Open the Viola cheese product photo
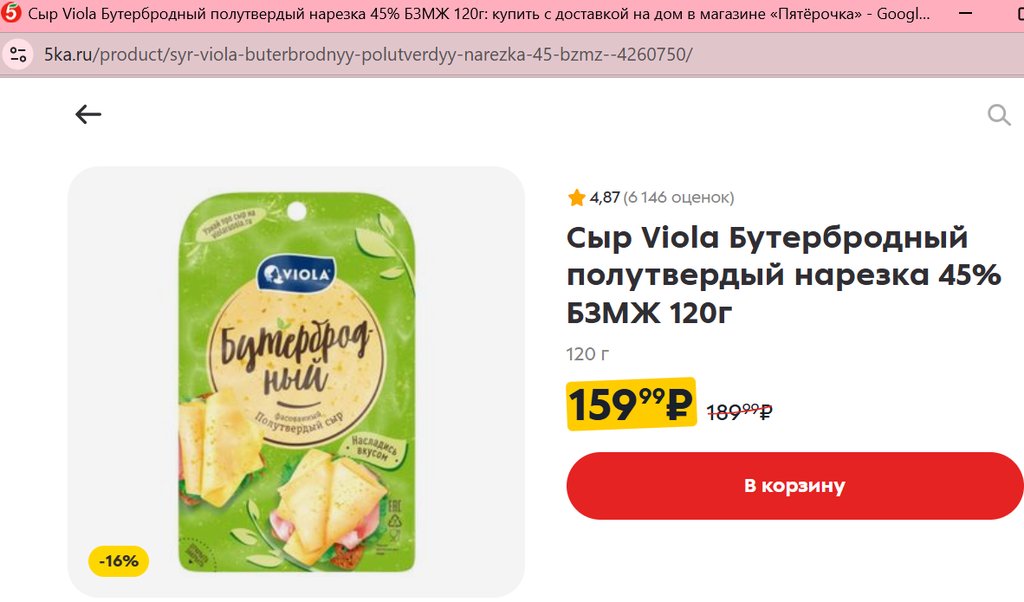1024x602 pixels. [x=296, y=383]
